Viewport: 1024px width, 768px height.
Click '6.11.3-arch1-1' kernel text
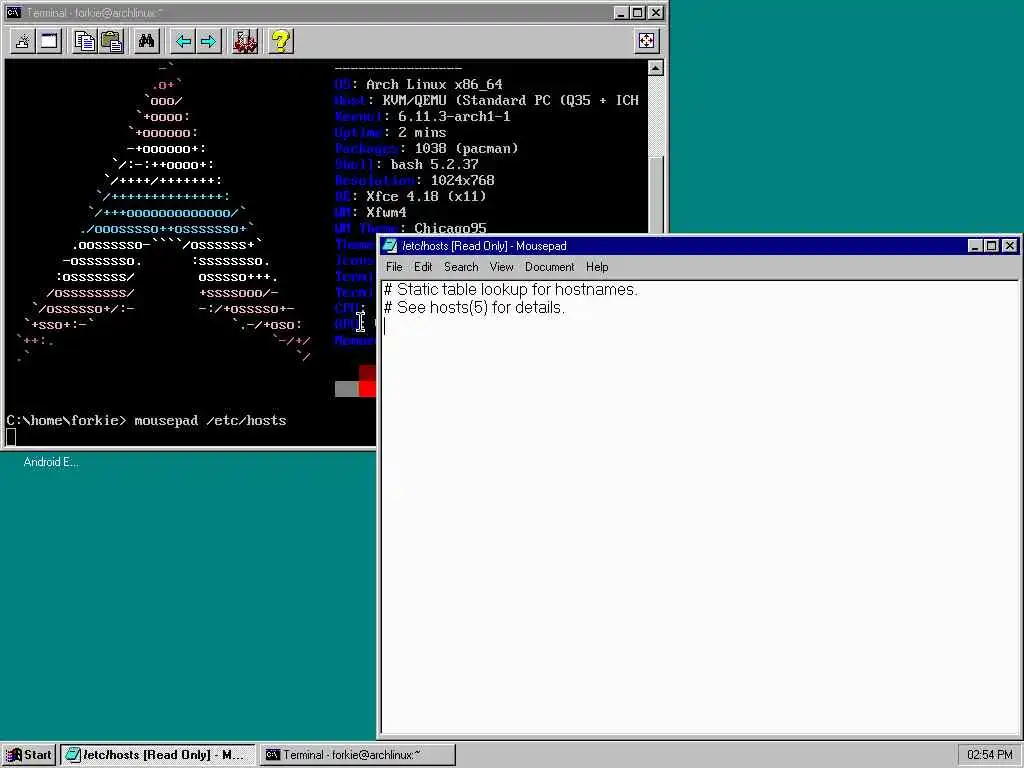point(454,116)
